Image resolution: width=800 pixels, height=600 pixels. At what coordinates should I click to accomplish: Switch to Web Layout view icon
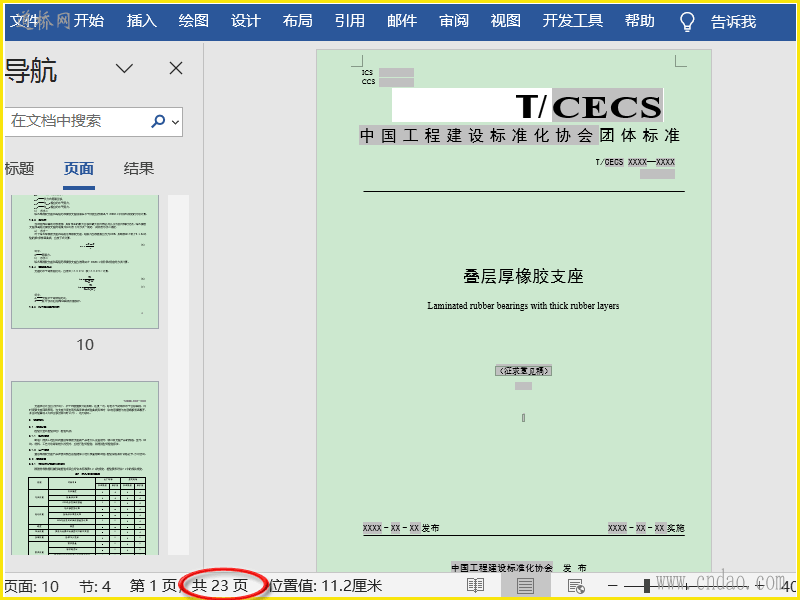point(576,586)
